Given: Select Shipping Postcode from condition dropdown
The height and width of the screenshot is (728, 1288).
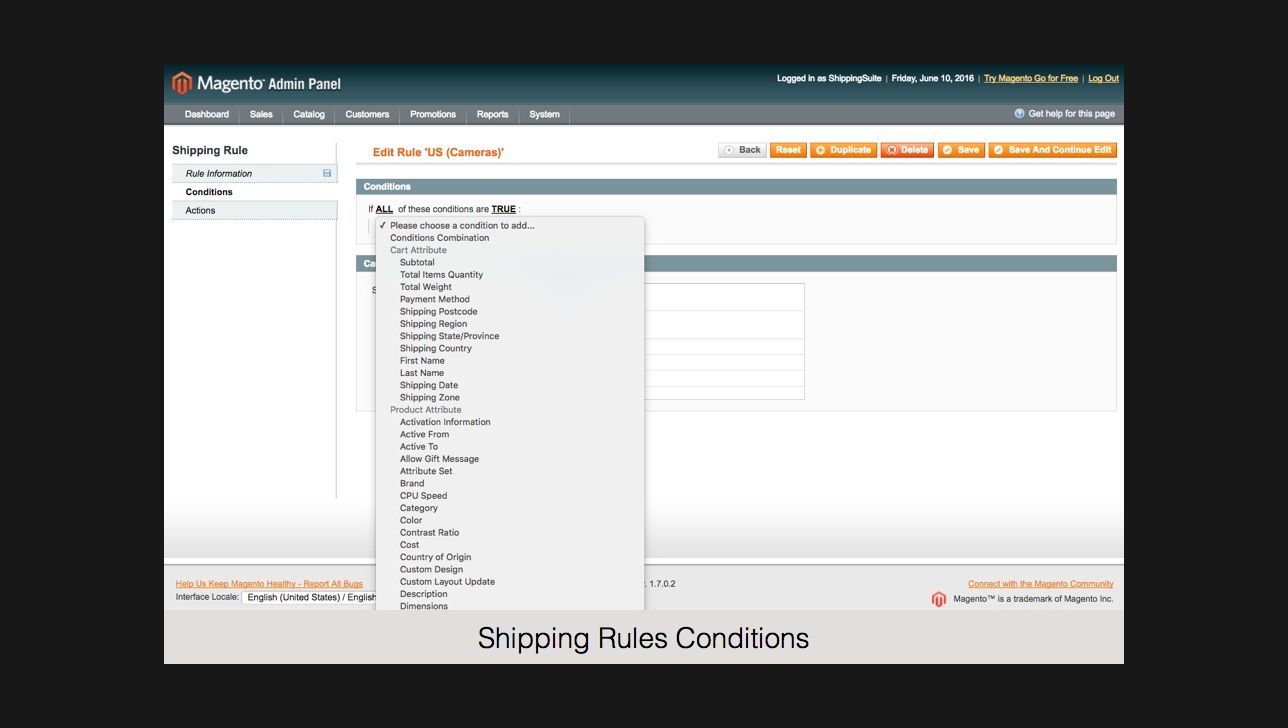Looking at the screenshot, I should point(438,312).
